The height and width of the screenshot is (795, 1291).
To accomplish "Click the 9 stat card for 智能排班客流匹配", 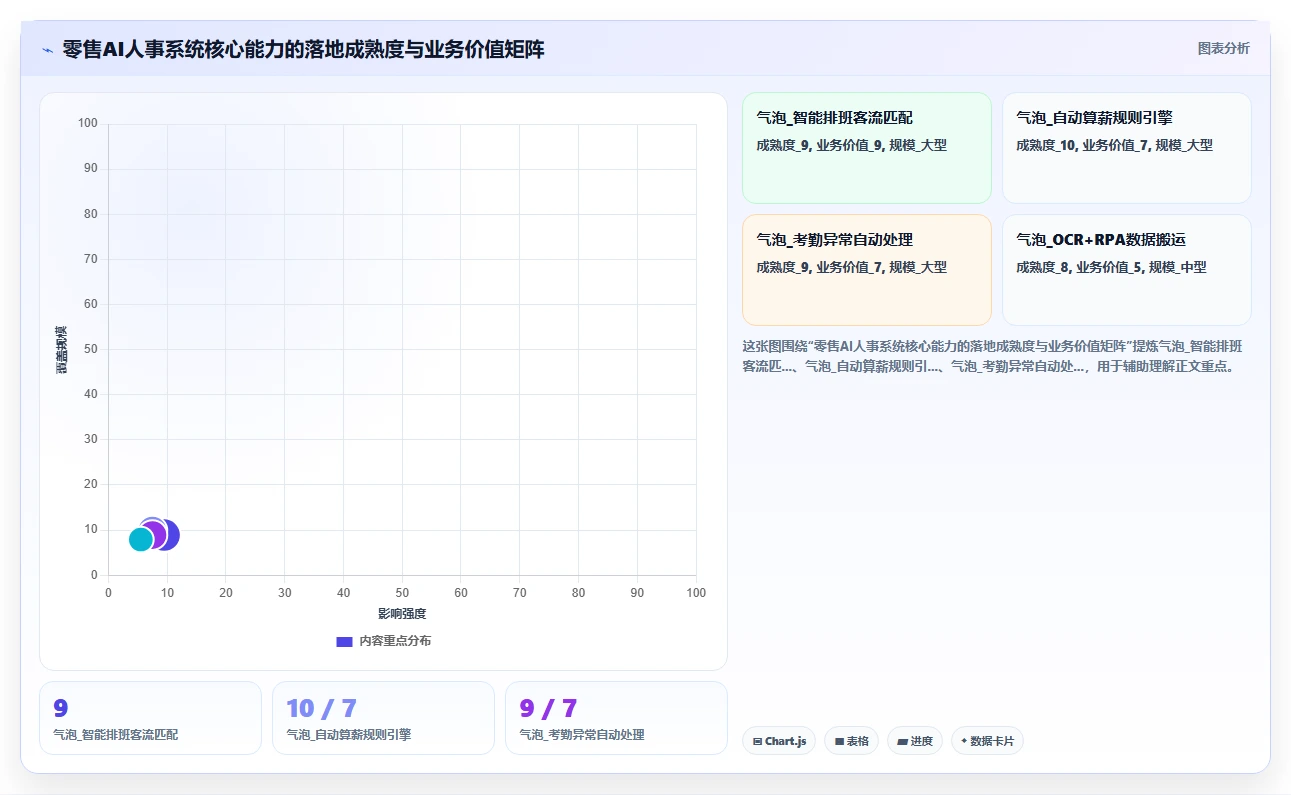I will point(150,718).
